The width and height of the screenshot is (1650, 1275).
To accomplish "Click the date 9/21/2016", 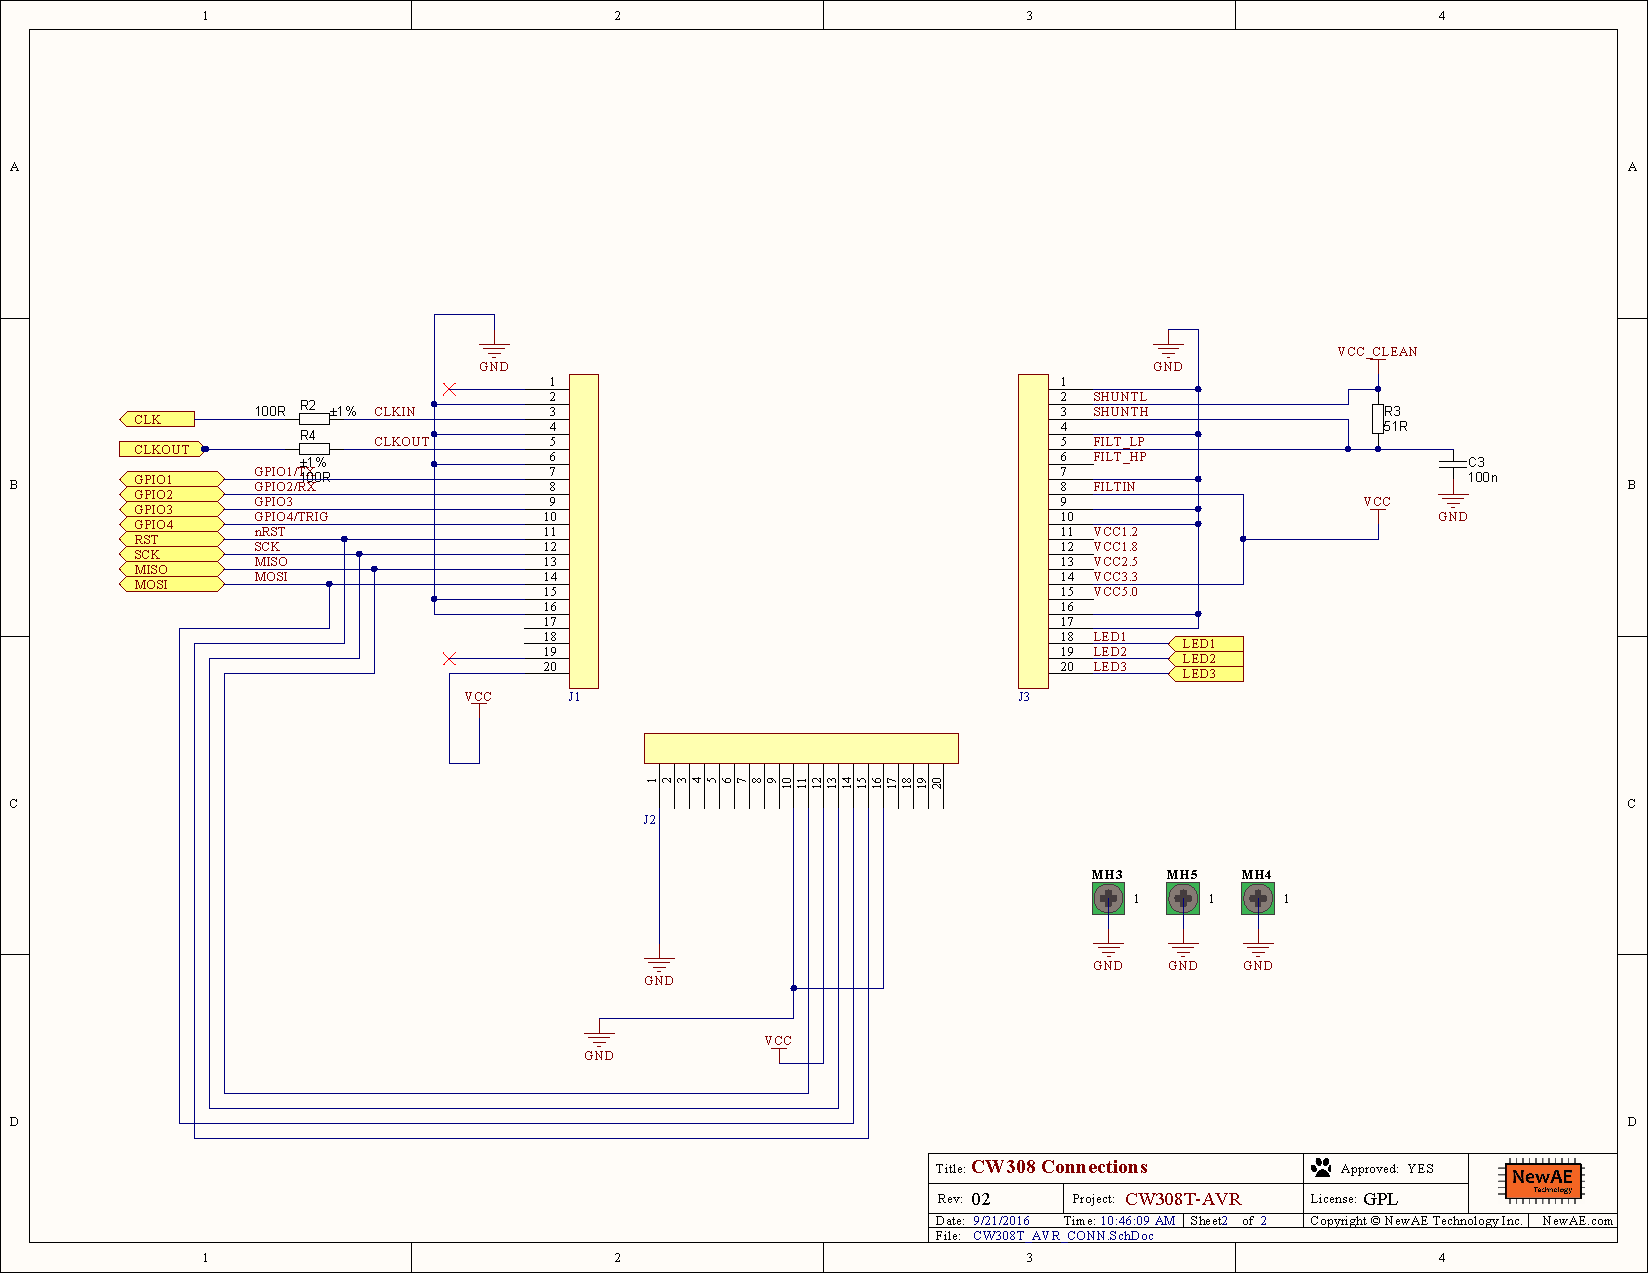I will point(1001,1221).
